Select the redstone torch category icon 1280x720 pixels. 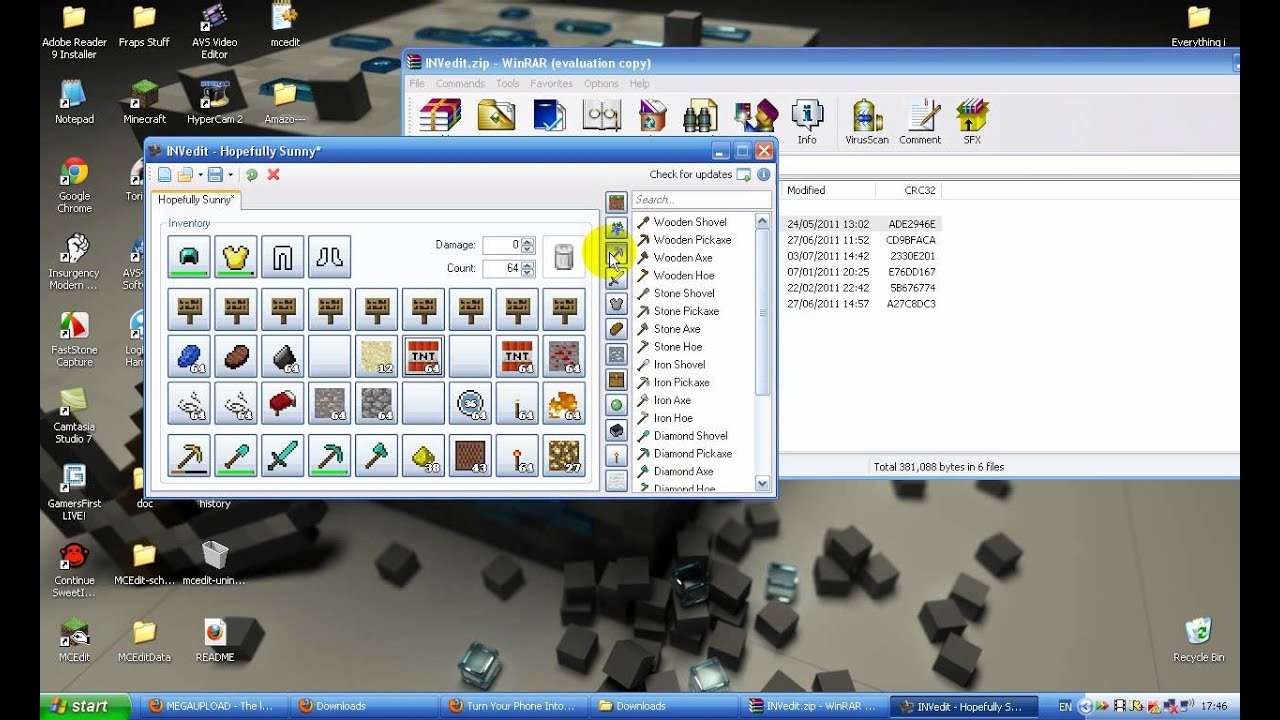coord(617,456)
